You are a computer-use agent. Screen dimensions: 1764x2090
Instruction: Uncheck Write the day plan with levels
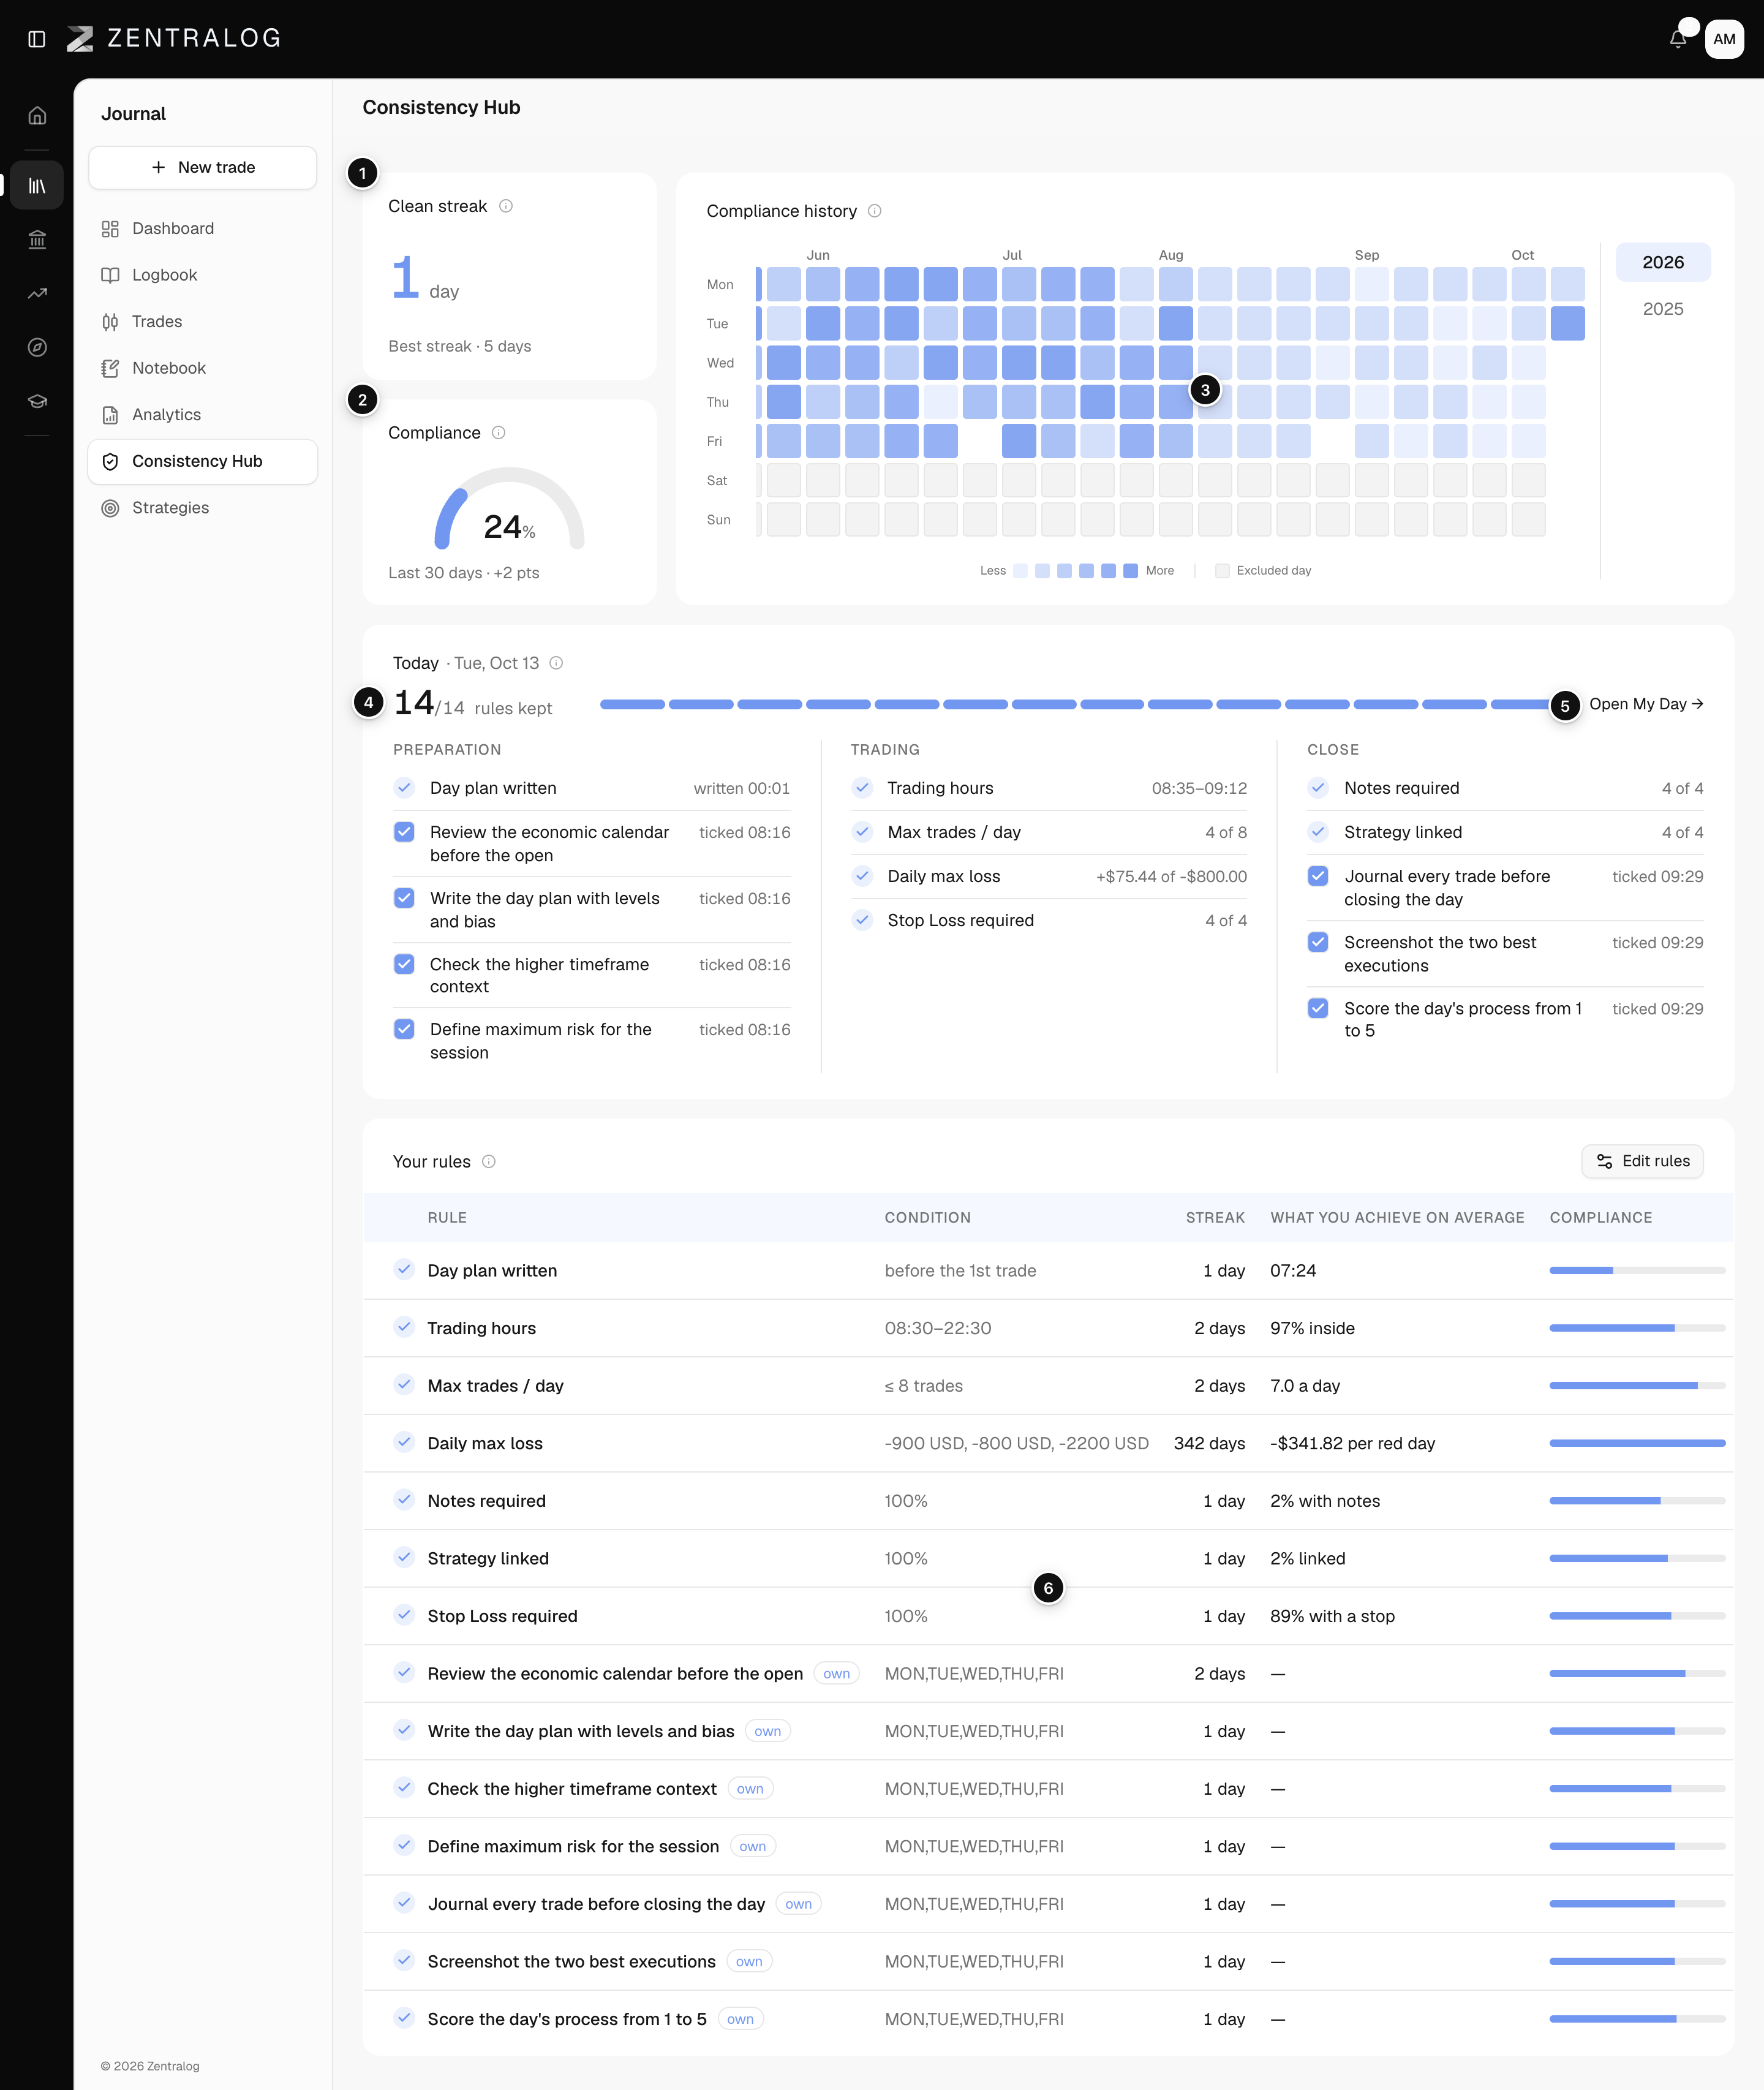(x=404, y=897)
